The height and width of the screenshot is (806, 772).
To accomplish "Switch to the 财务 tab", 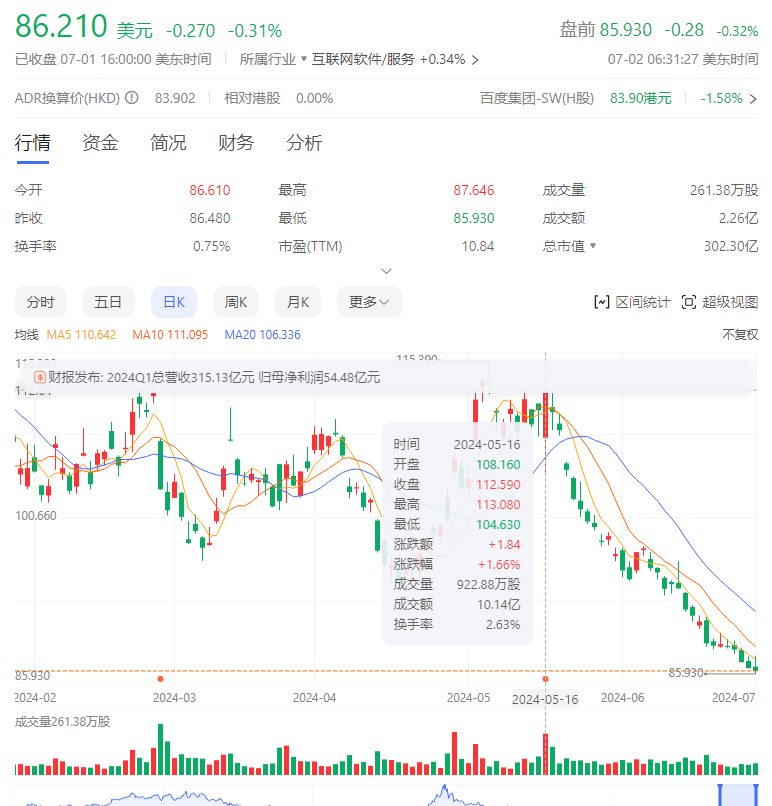I will (236, 143).
